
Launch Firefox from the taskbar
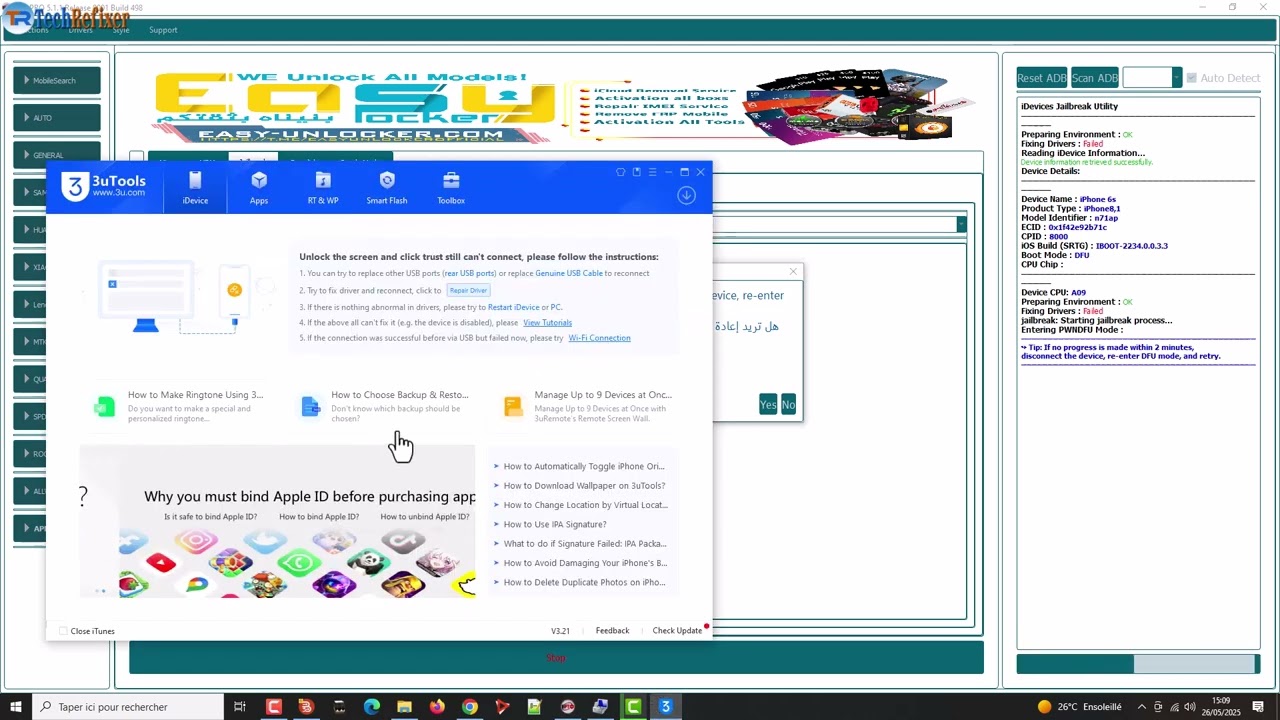click(437, 707)
